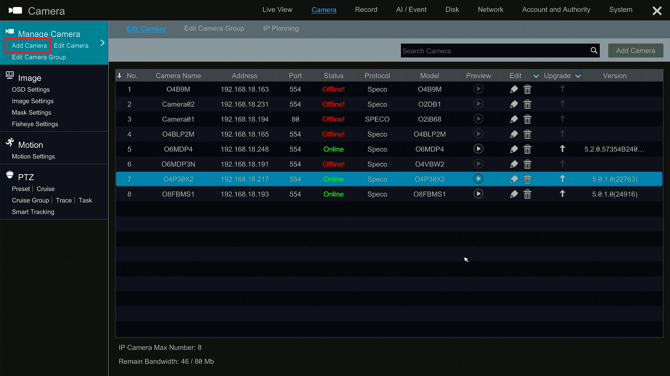Delete Camera02 using trash icon
670x376 pixels.
[527, 104]
